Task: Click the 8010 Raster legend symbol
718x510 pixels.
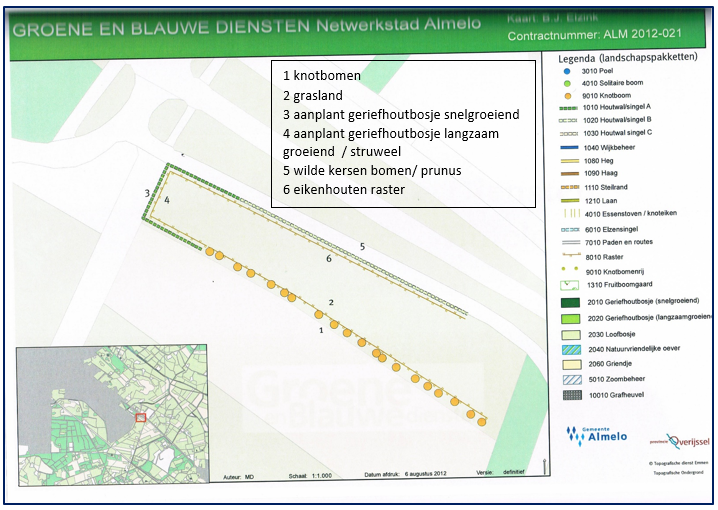Action: 571,256
